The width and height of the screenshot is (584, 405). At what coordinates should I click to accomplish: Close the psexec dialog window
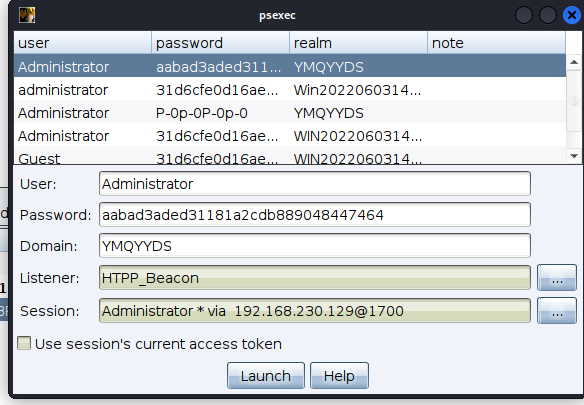click(x=572, y=15)
